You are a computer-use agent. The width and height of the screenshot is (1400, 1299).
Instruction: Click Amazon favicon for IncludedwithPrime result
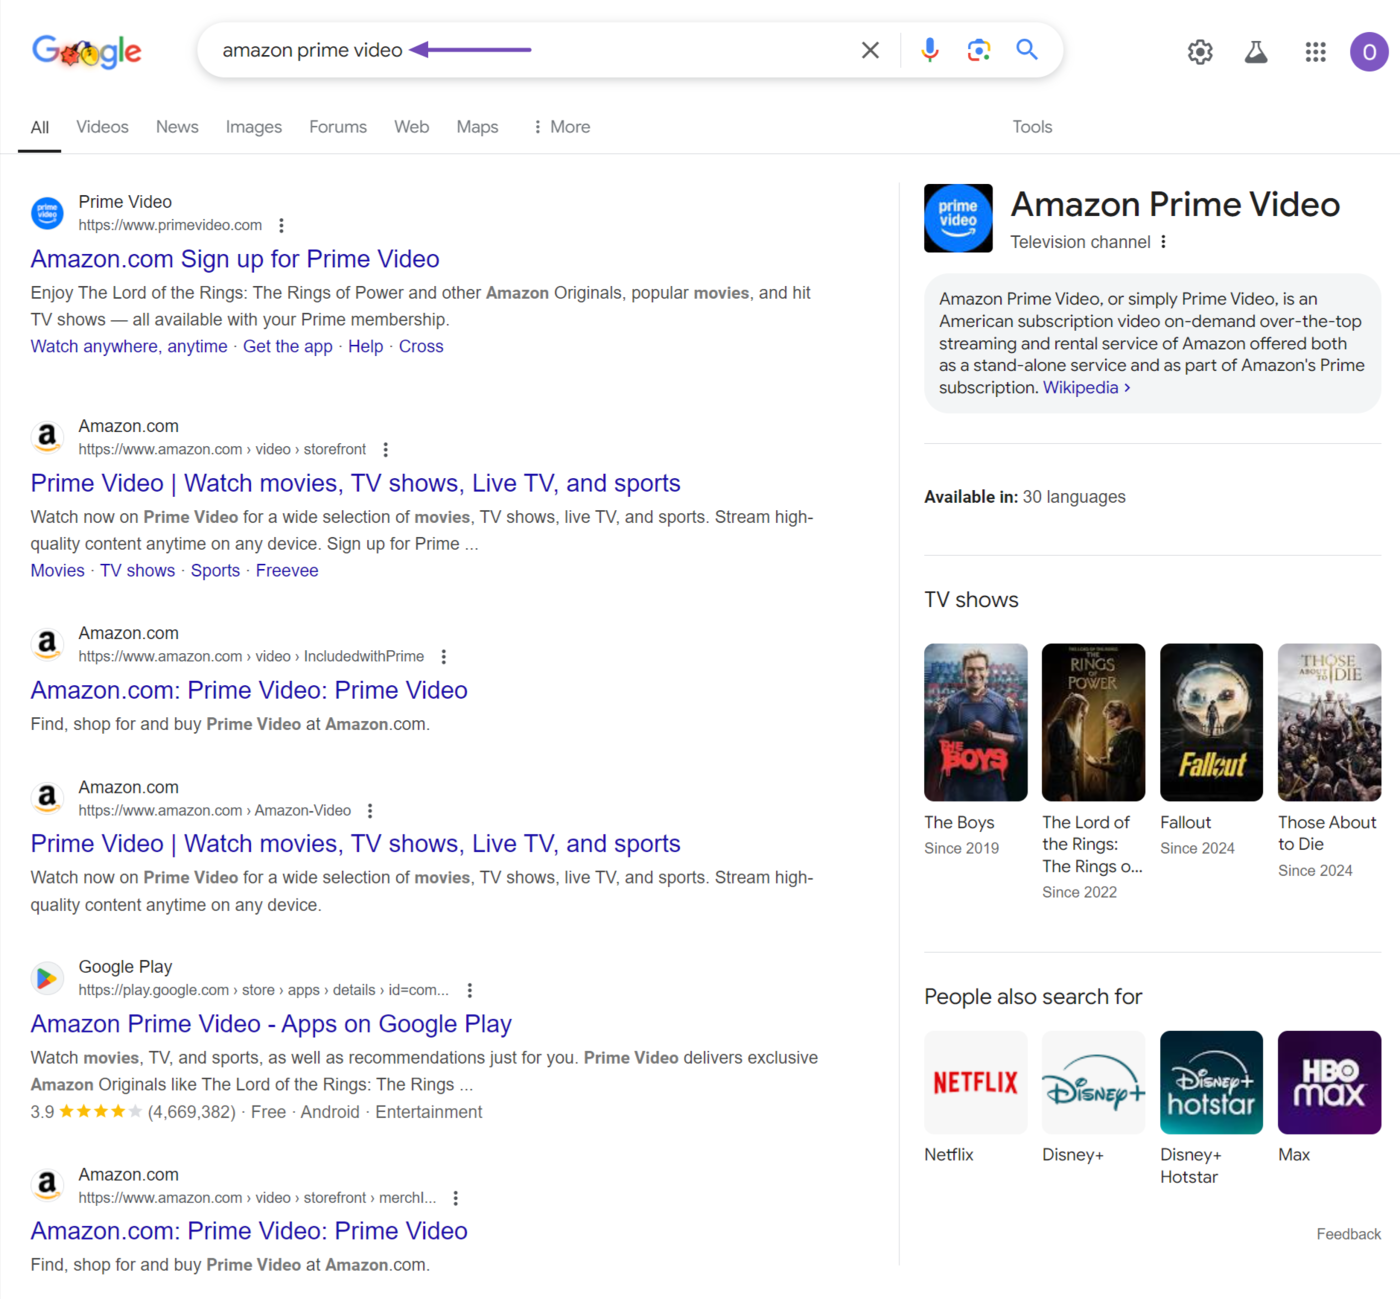(x=47, y=644)
